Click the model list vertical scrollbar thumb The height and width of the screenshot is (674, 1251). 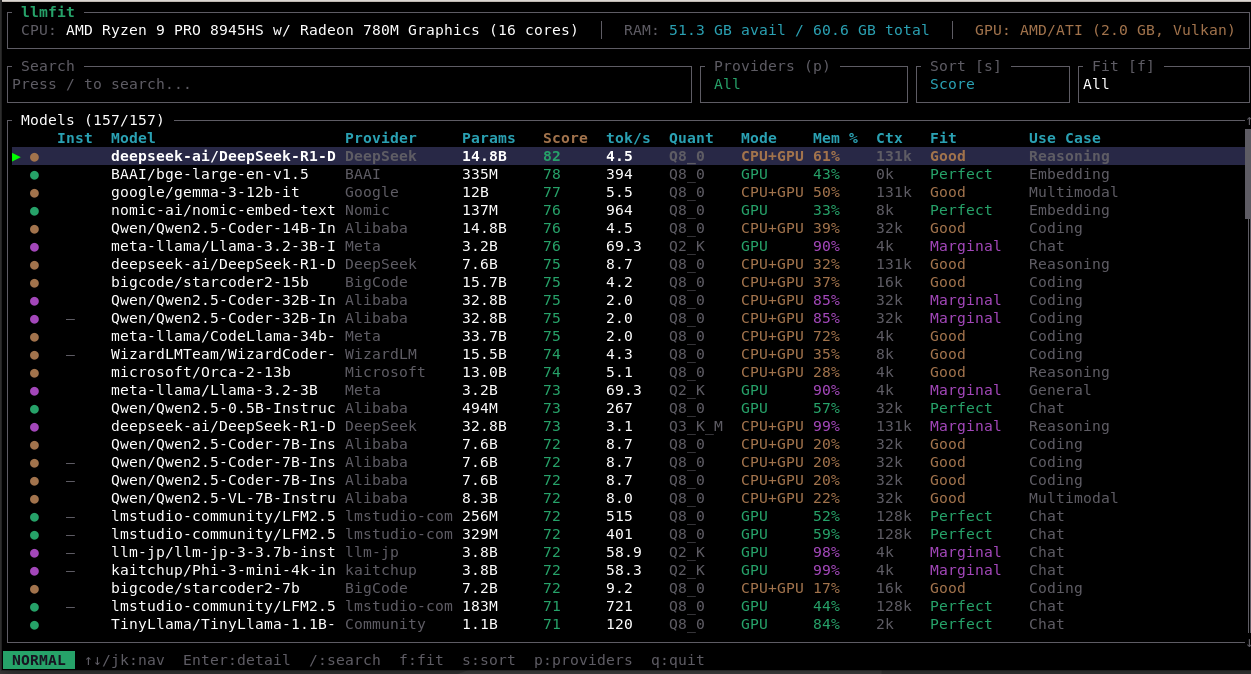1246,175
